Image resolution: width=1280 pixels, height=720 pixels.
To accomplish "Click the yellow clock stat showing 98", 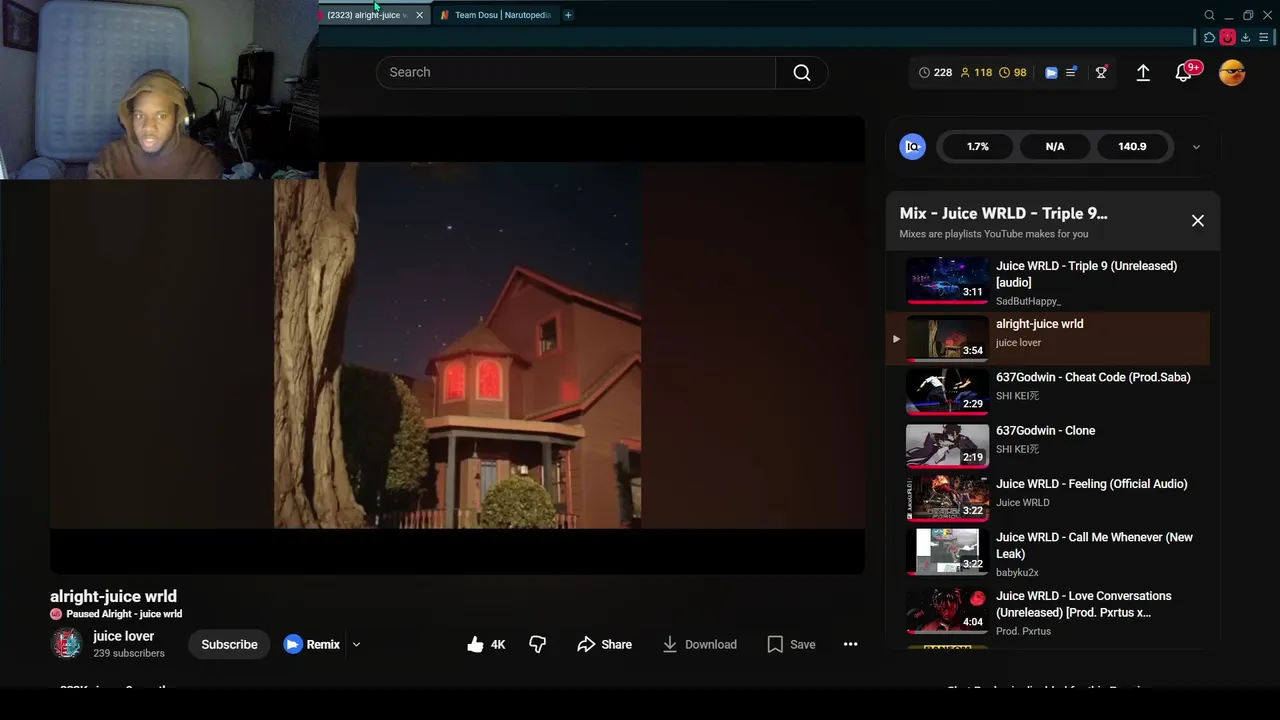I will click(x=1013, y=72).
